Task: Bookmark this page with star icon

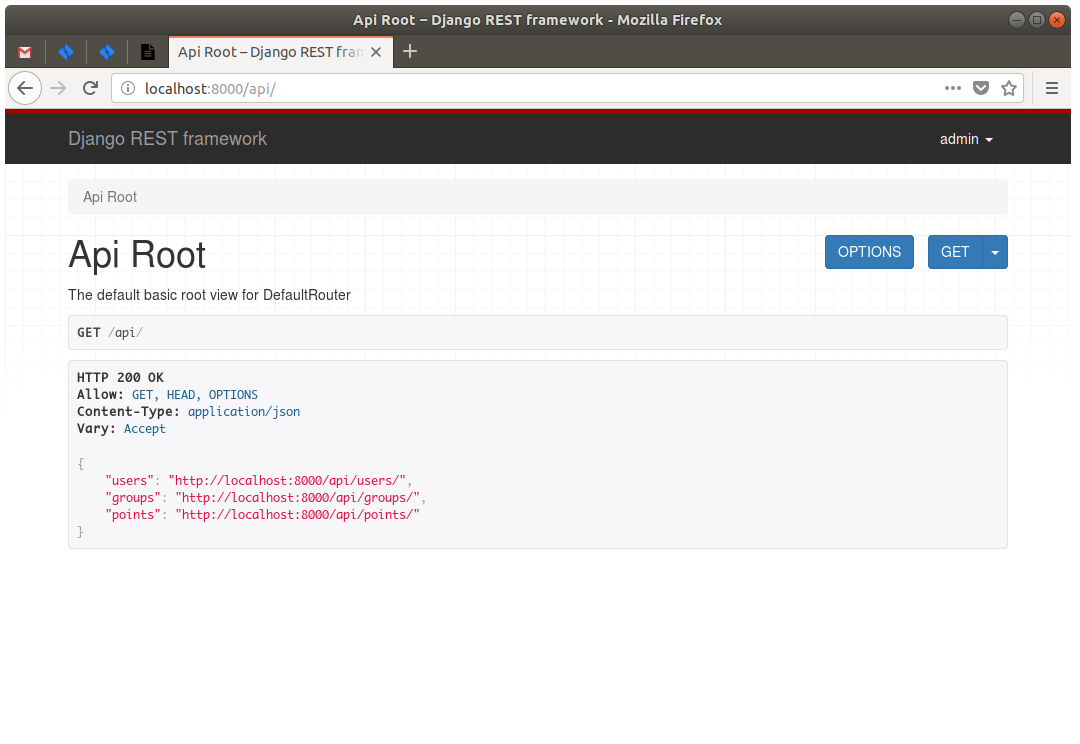Action: click(1009, 88)
